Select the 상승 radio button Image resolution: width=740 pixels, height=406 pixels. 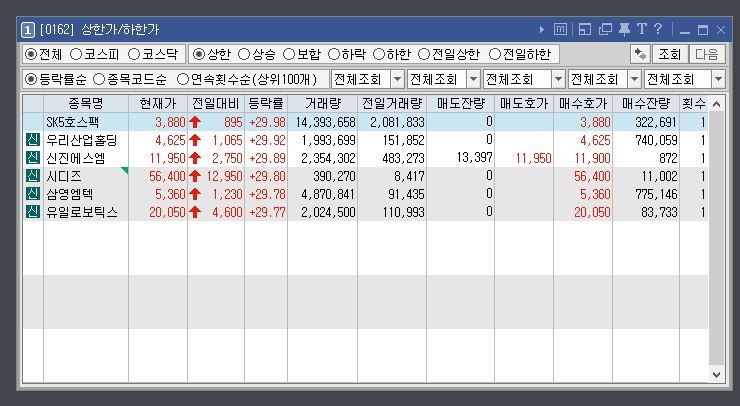[x=244, y=54]
